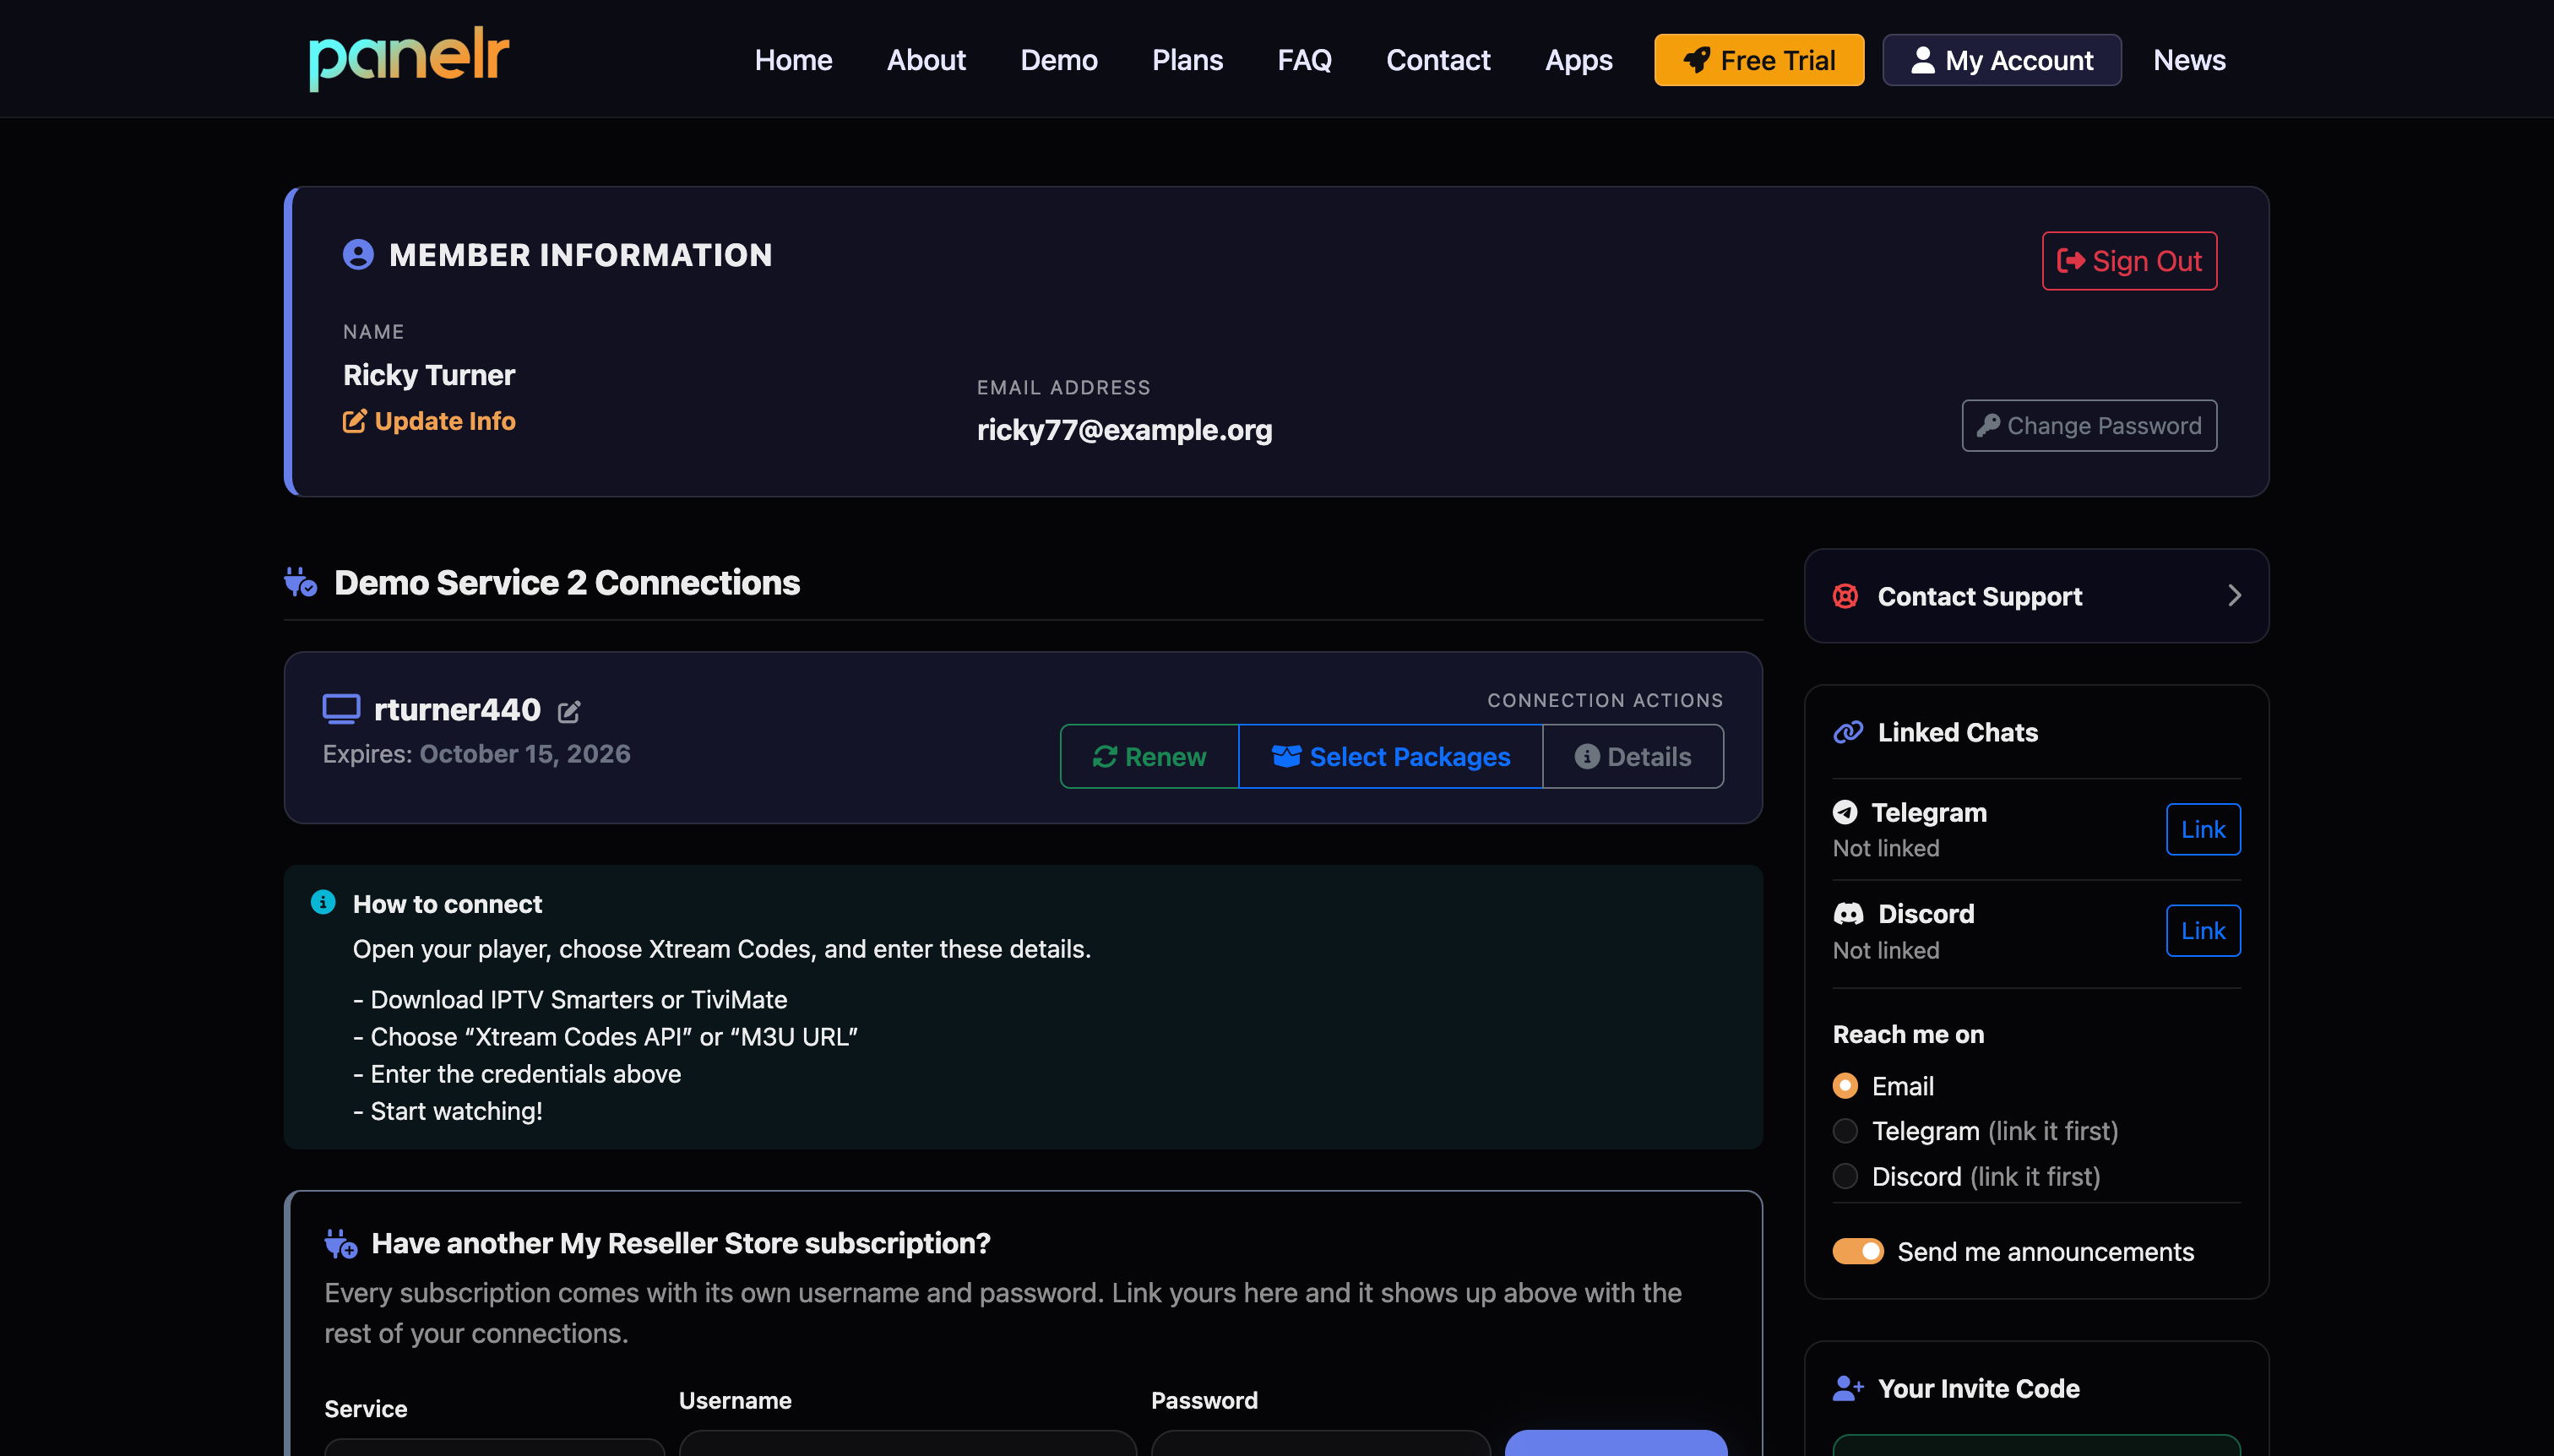
Task: Click the panelr logo
Action: (x=409, y=58)
